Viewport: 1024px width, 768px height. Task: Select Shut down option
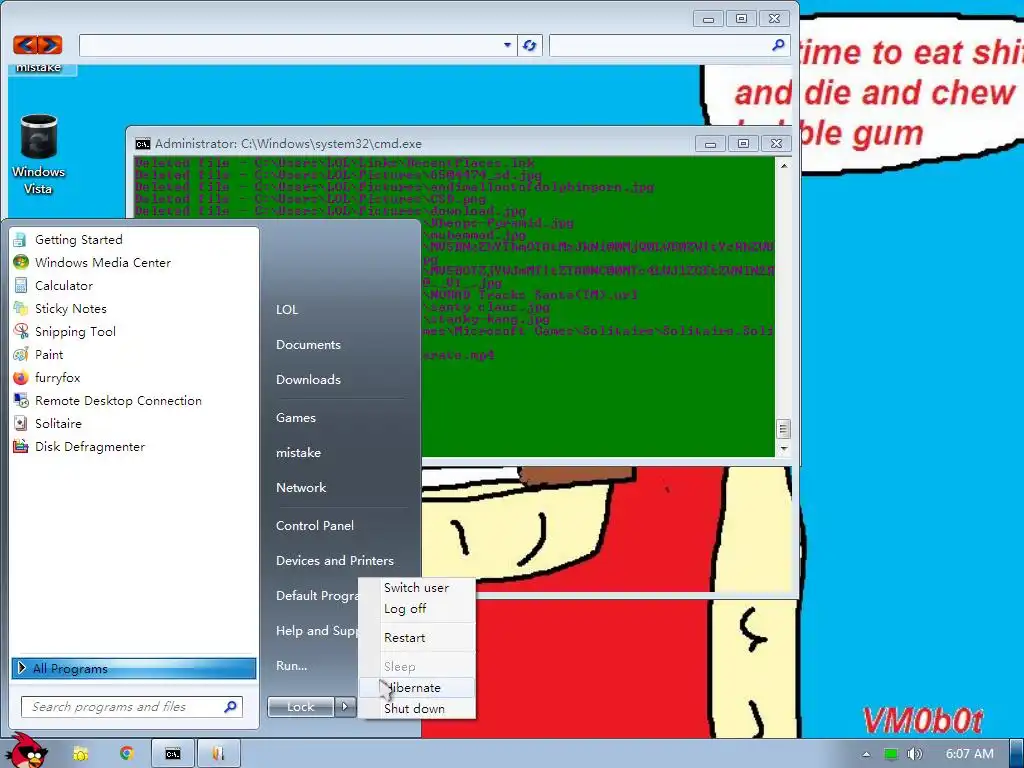tap(417, 709)
